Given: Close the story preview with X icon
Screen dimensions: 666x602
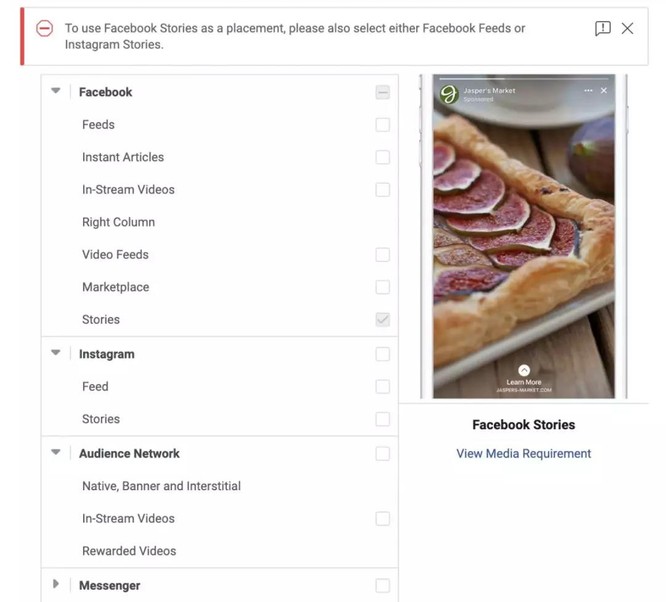Looking at the screenshot, I should coord(604,91).
